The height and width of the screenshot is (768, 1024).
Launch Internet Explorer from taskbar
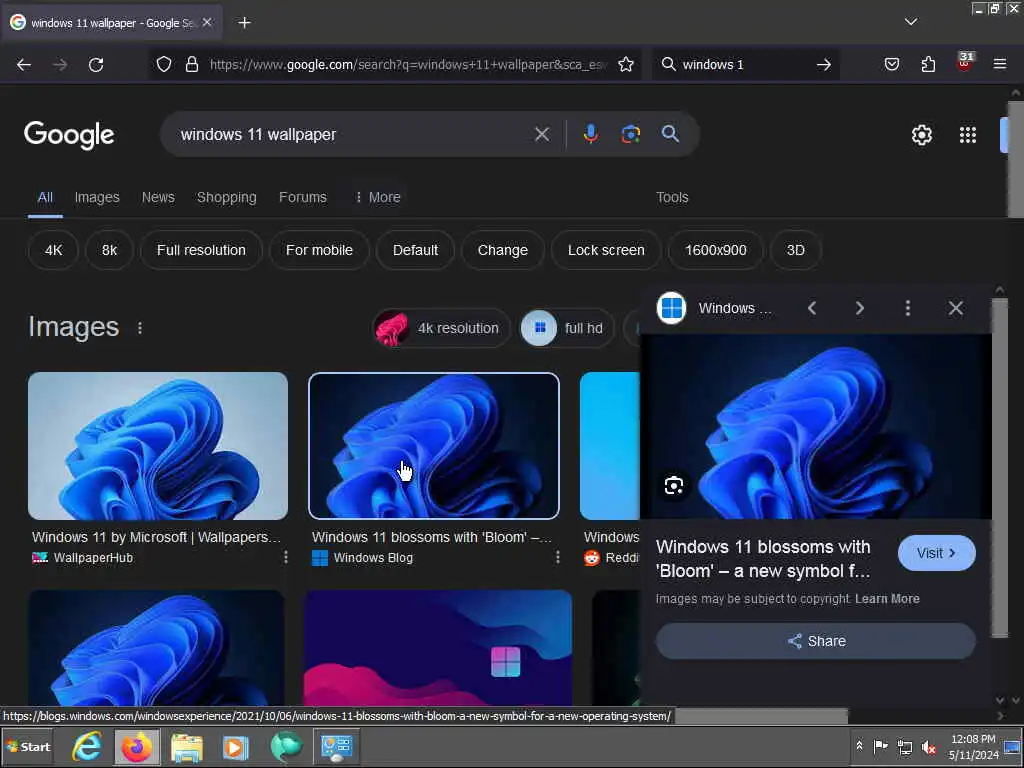click(x=87, y=746)
